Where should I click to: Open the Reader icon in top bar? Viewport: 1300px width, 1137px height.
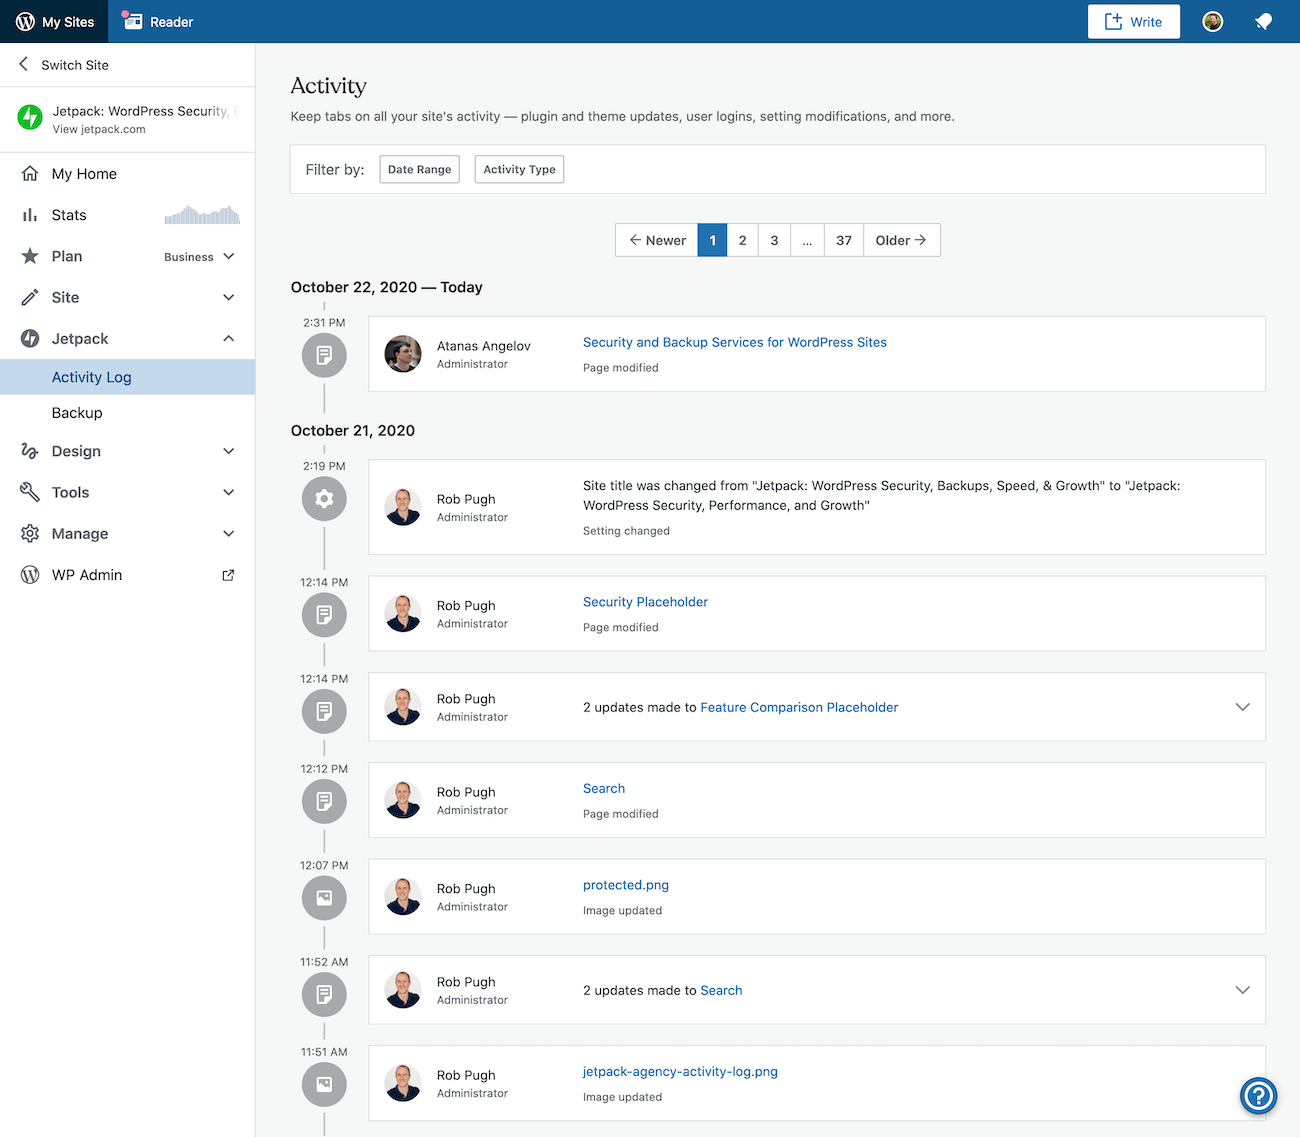click(132, 21)
